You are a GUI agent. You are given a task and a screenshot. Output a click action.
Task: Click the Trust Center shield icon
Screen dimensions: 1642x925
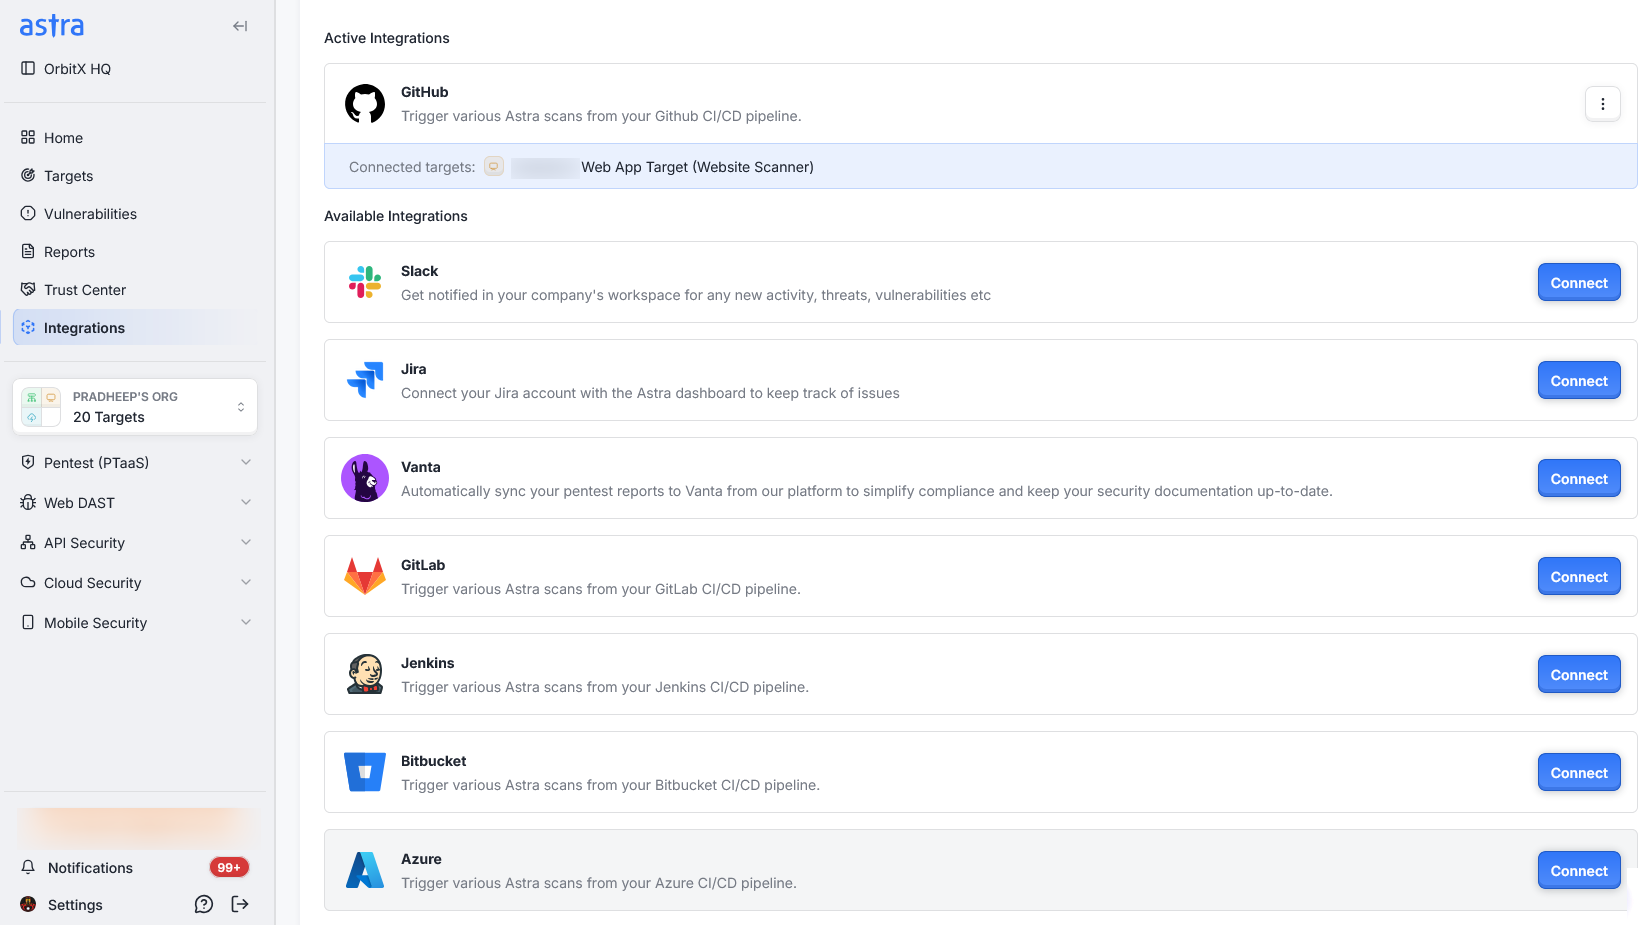(x=28, y=289)
